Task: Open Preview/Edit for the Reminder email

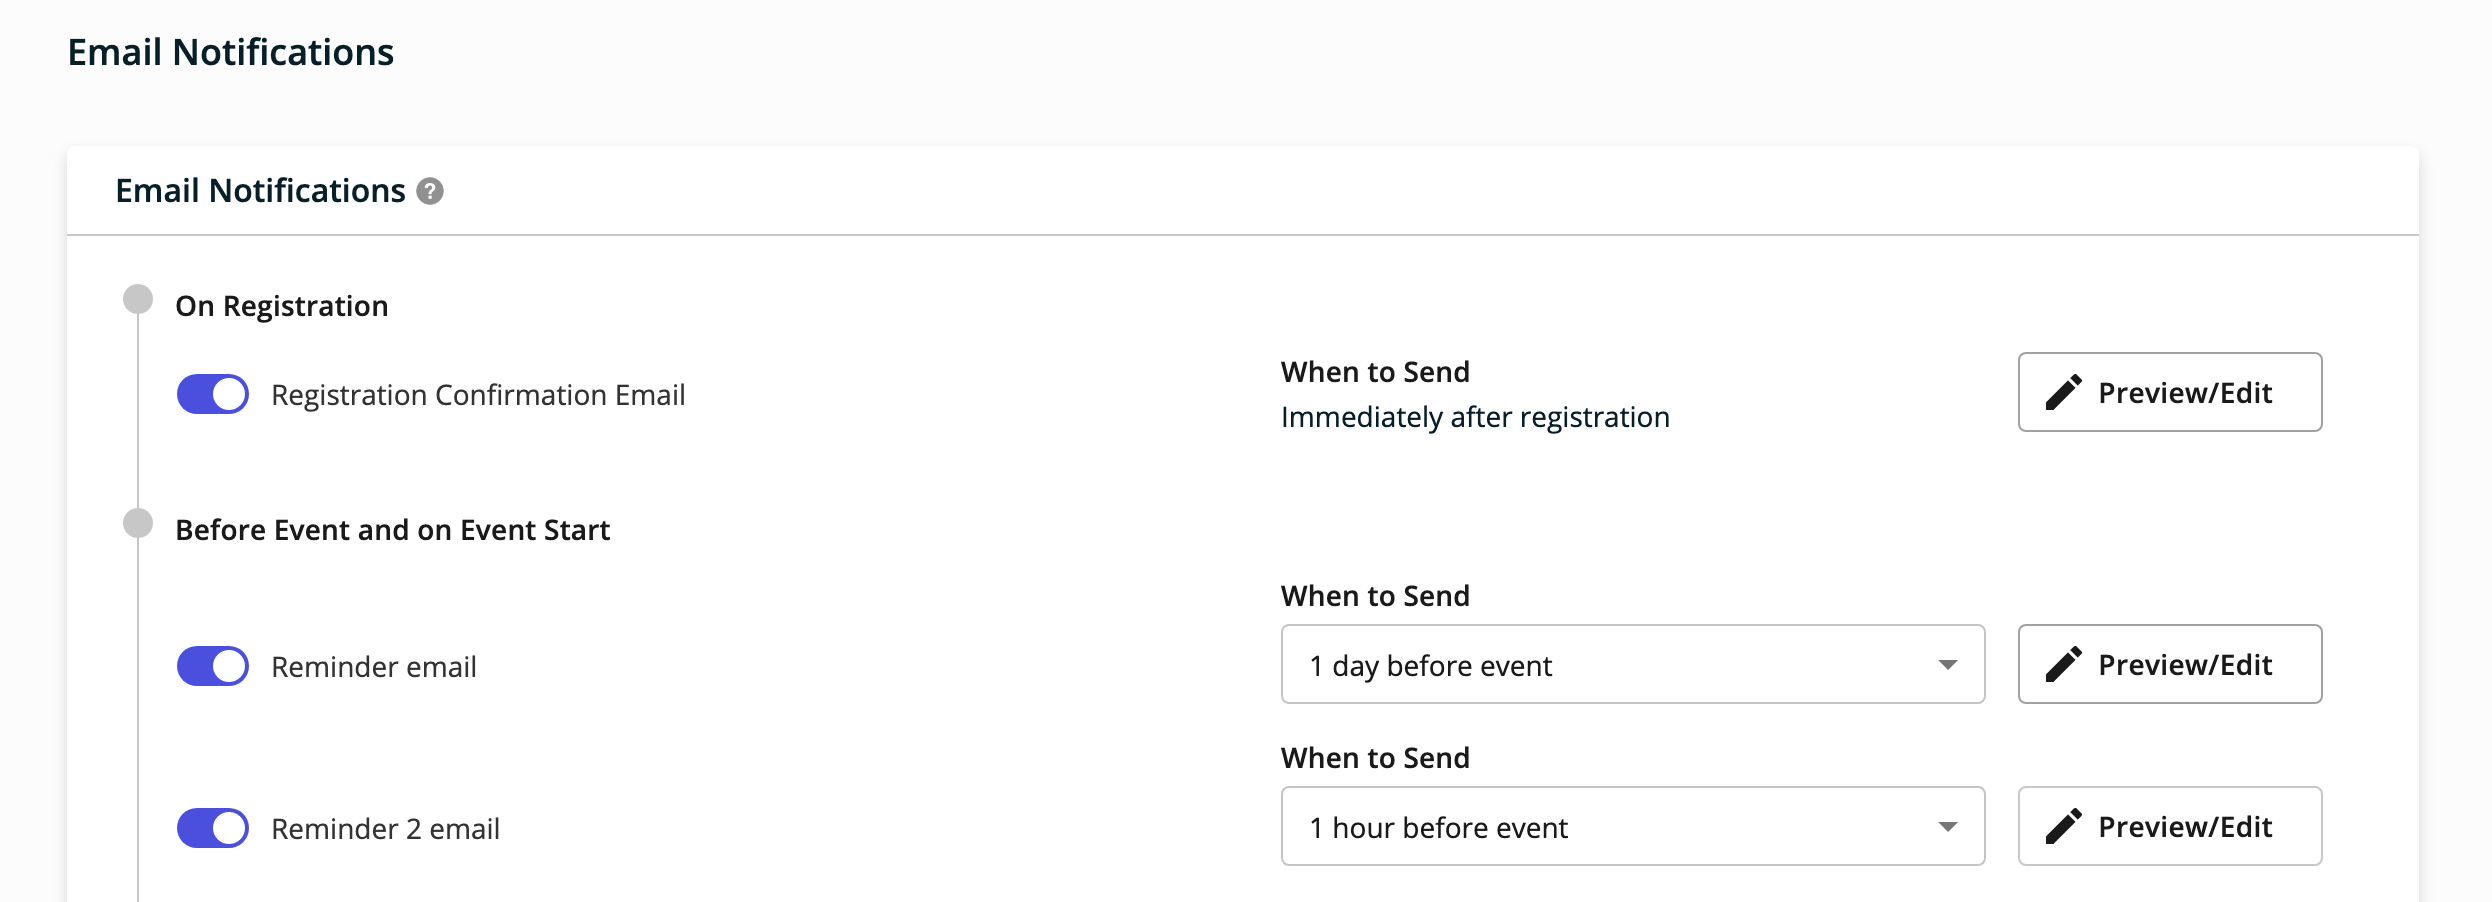Action: point(2168,664)
